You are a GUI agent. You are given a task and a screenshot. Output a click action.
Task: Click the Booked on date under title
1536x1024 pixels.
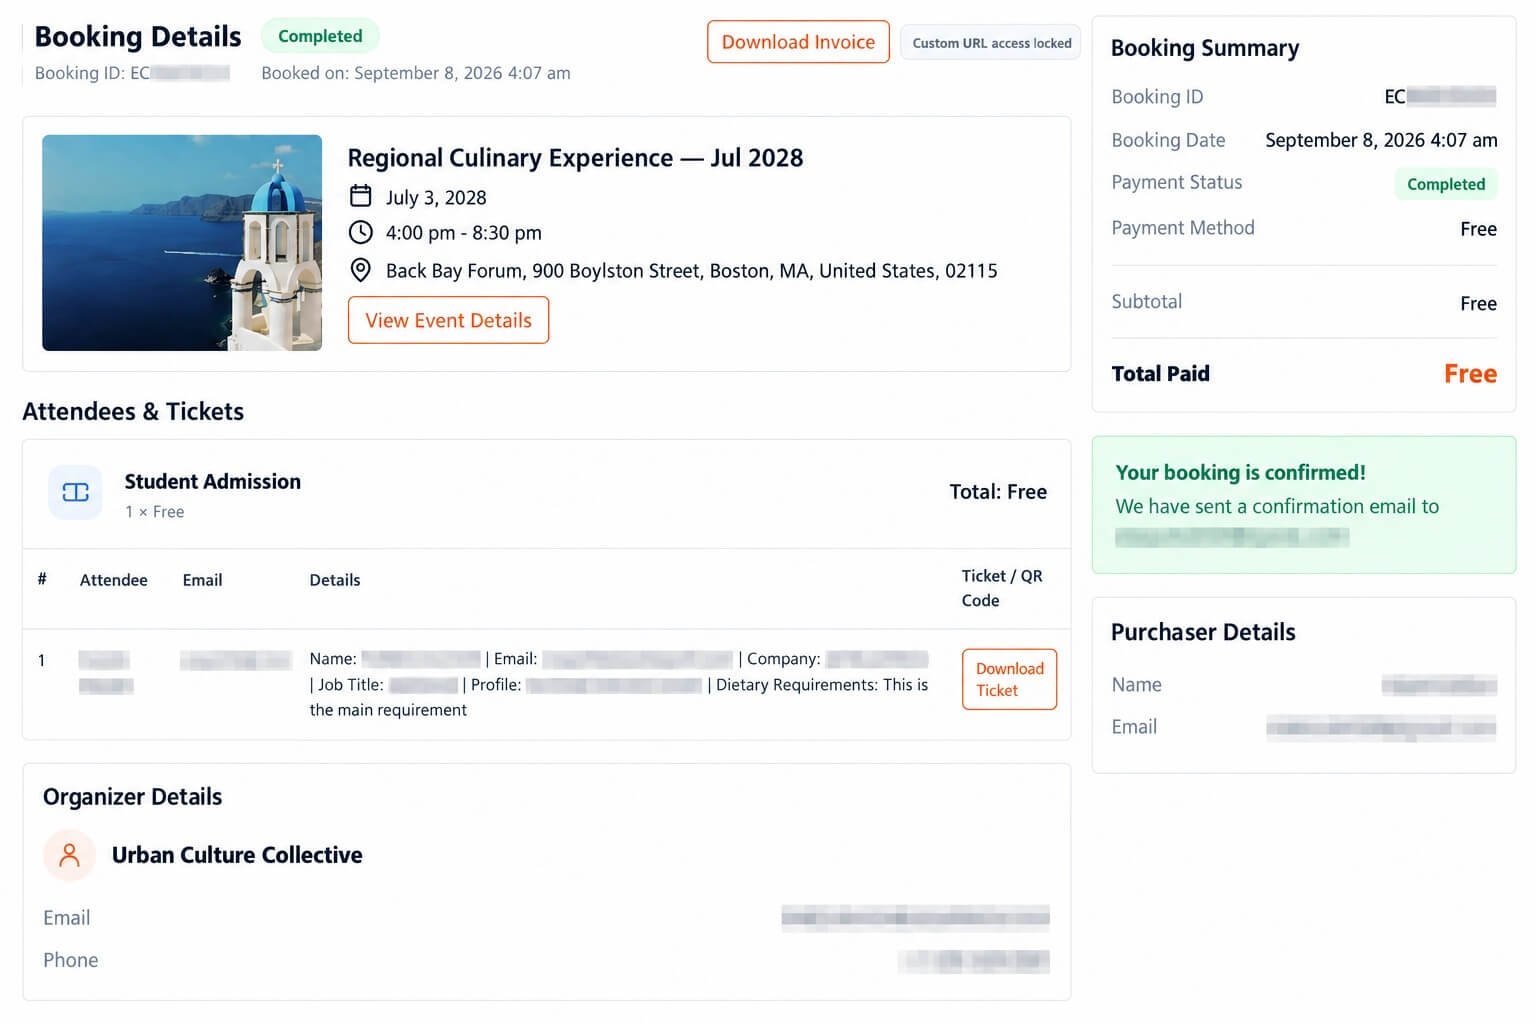click(x=416, y=73)
